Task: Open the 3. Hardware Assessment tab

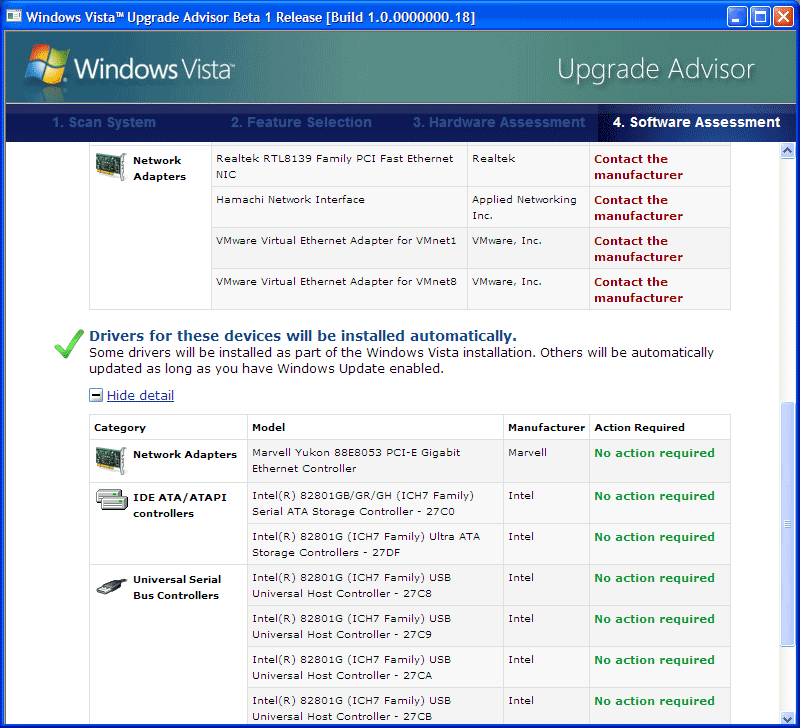Action: click(498, 122)
